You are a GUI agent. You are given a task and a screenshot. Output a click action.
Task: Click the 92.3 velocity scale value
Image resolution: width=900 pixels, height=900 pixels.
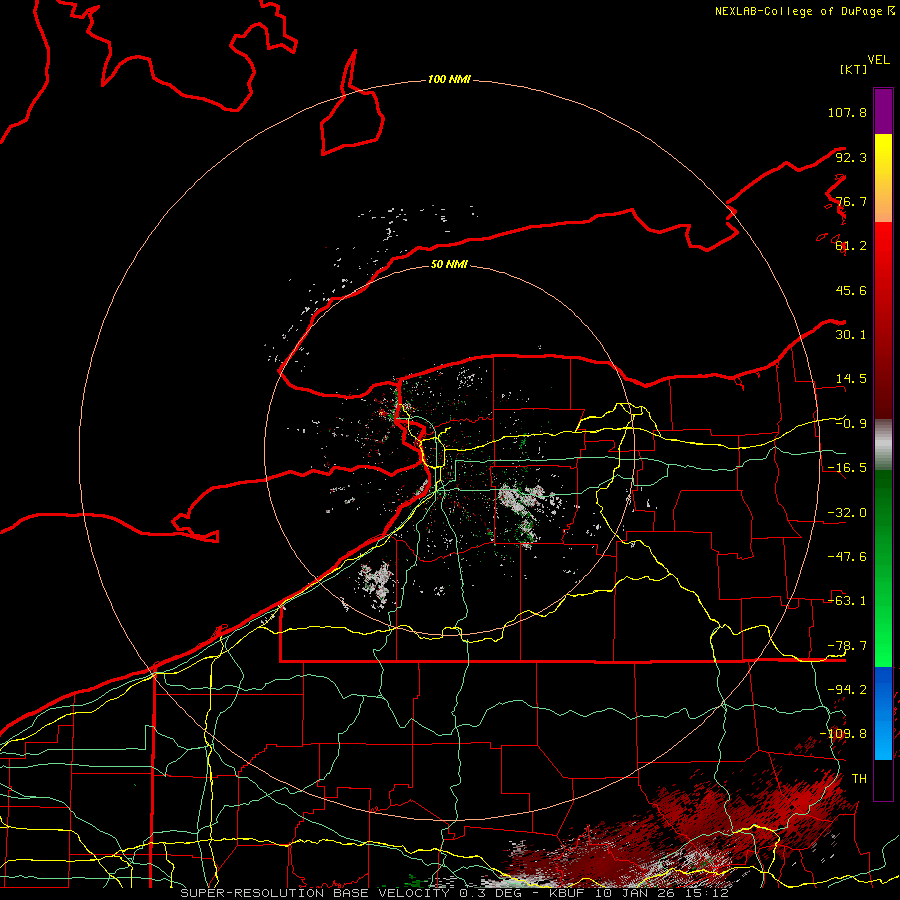pyautogui.click(x=851, y=157)
